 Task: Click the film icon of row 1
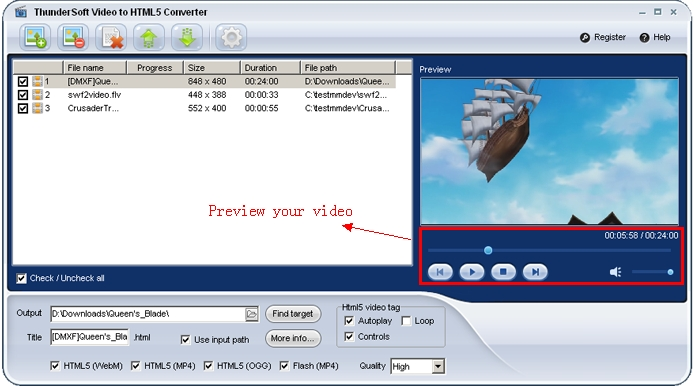click(38, 81)
